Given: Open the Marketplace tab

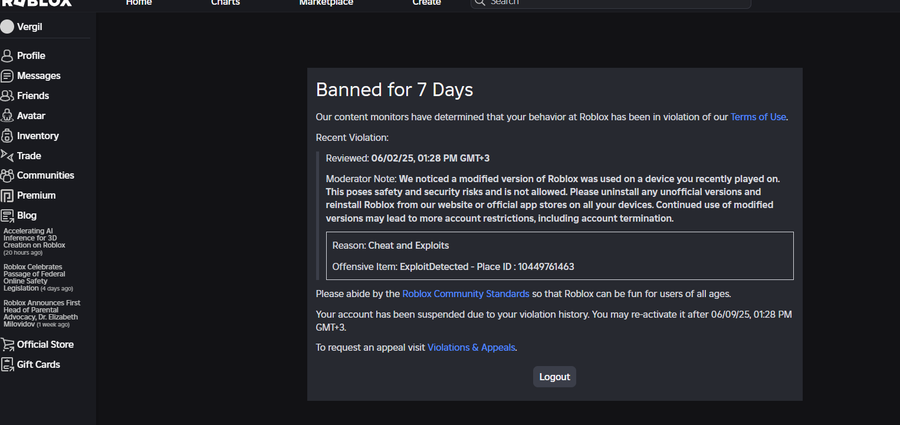Looking at the screenshot, I should pos(326,3).
